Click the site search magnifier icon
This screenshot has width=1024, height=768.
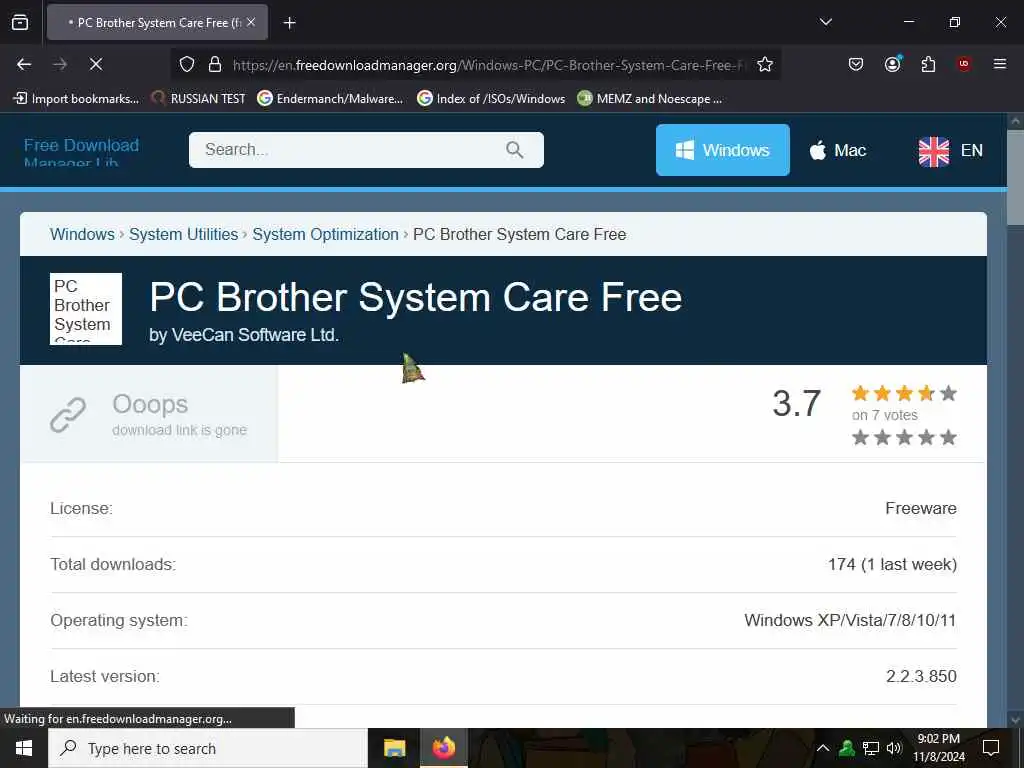click(515, 150)
